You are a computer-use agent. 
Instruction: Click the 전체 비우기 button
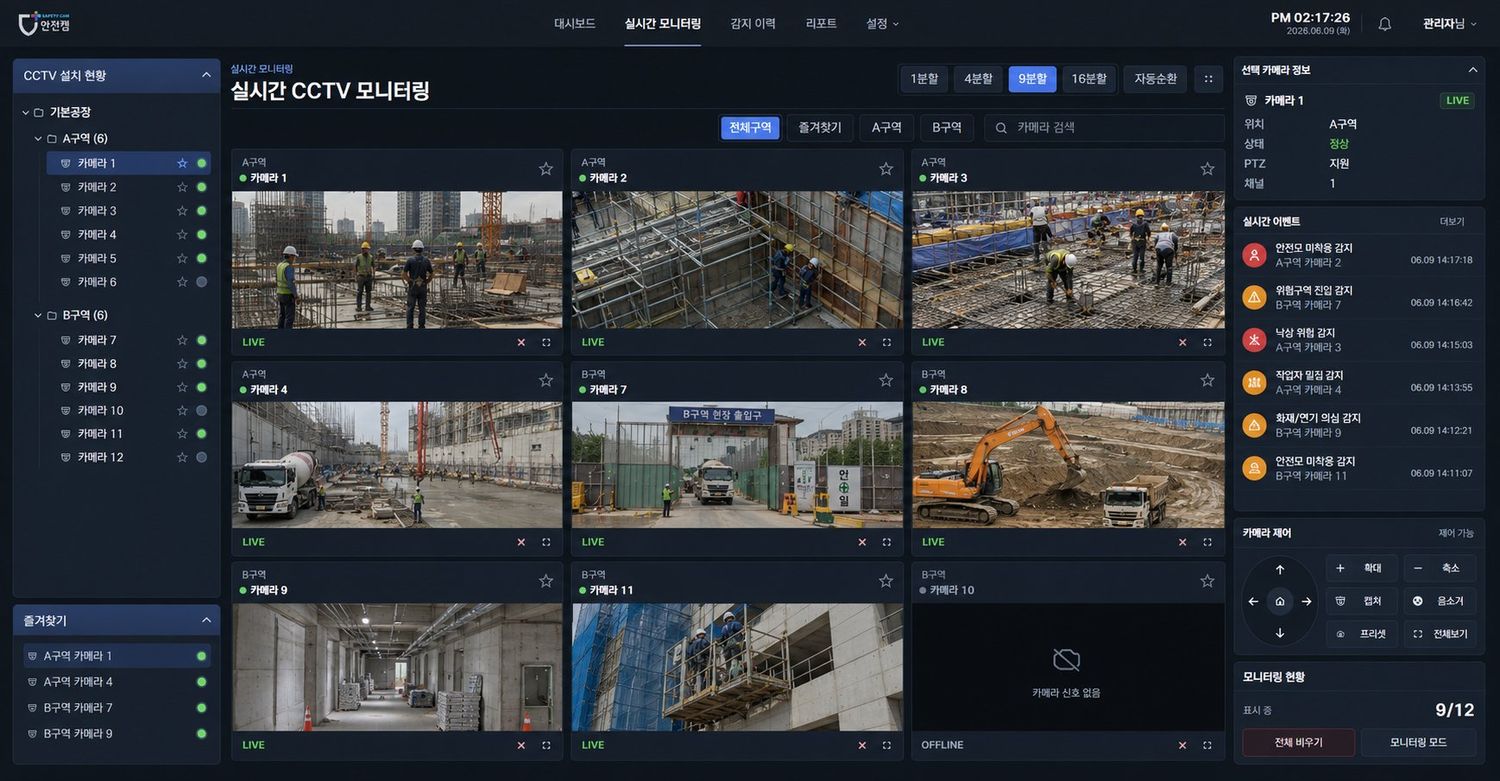[x=1298, y=743]
